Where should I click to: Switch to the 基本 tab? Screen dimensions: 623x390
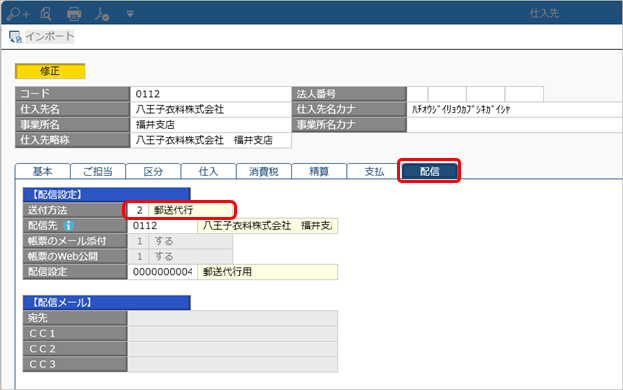(43, 171)
